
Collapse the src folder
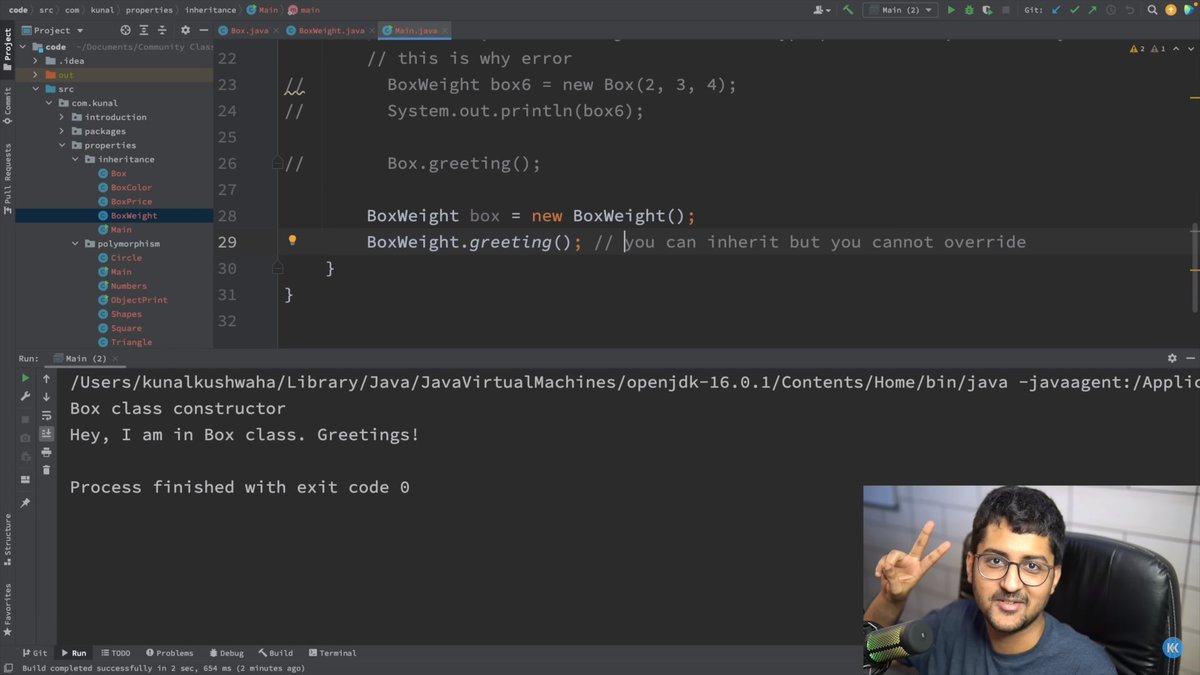click(35, 89)
